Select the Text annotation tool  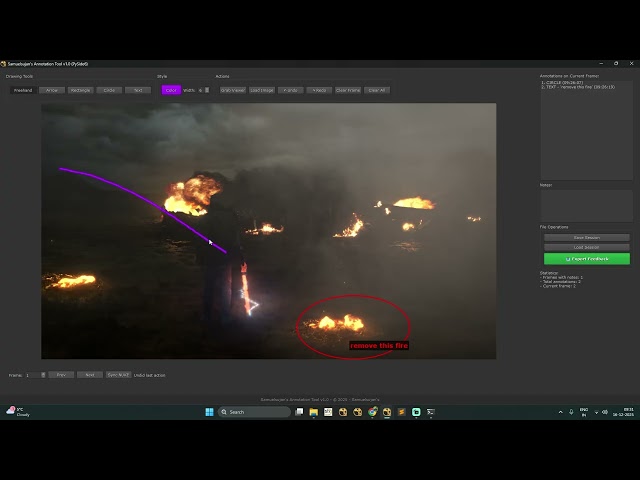click(138, 90)
